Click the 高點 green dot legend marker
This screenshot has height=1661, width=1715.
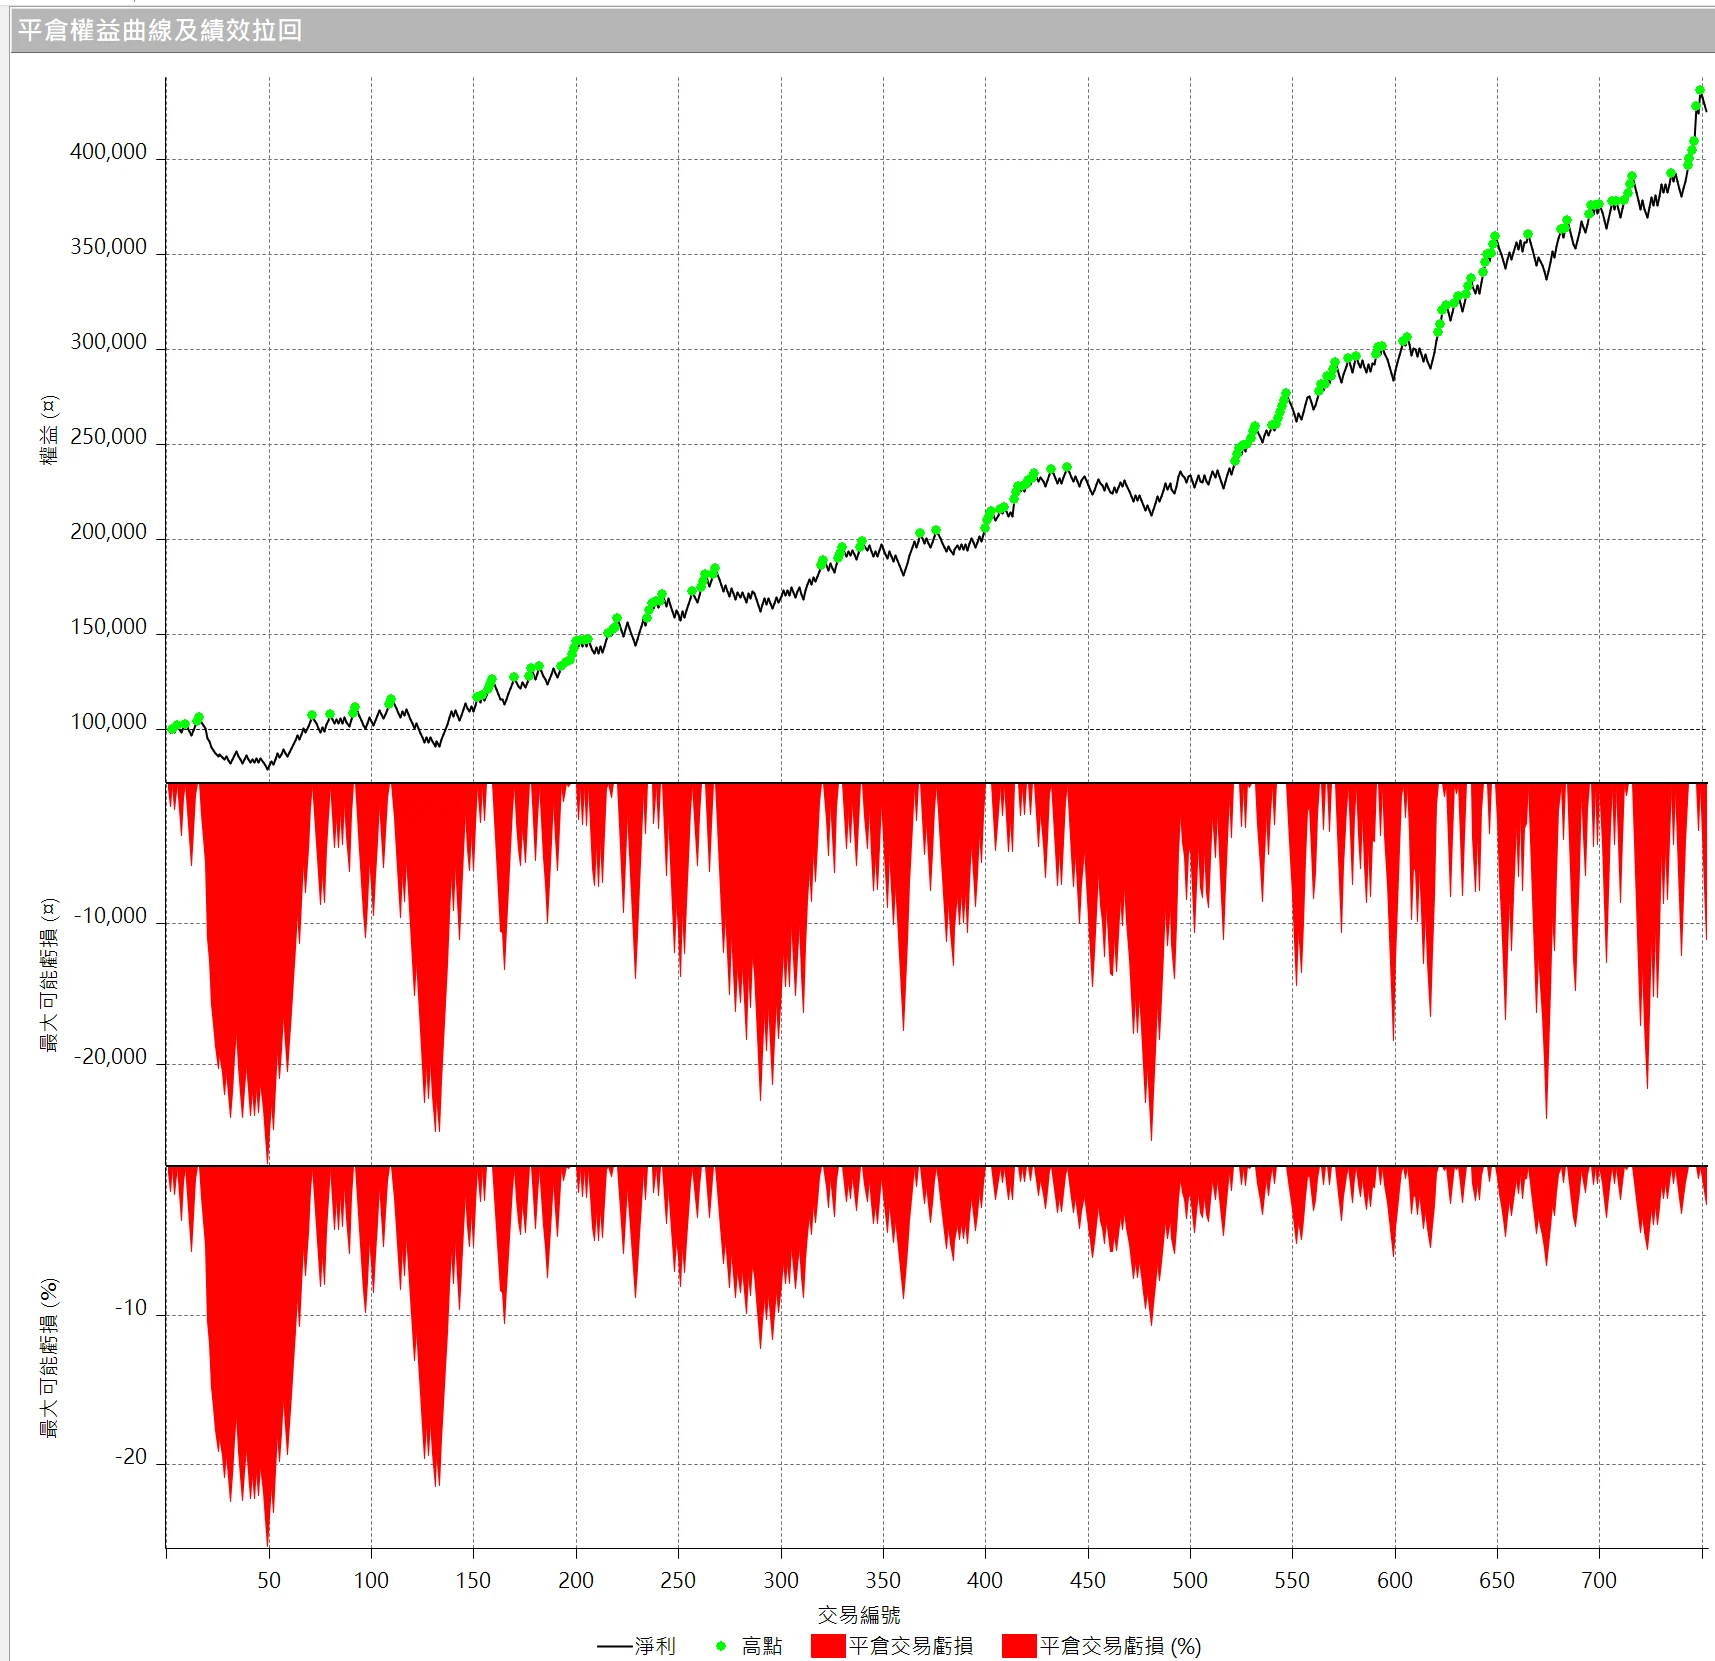[720, 1646]
